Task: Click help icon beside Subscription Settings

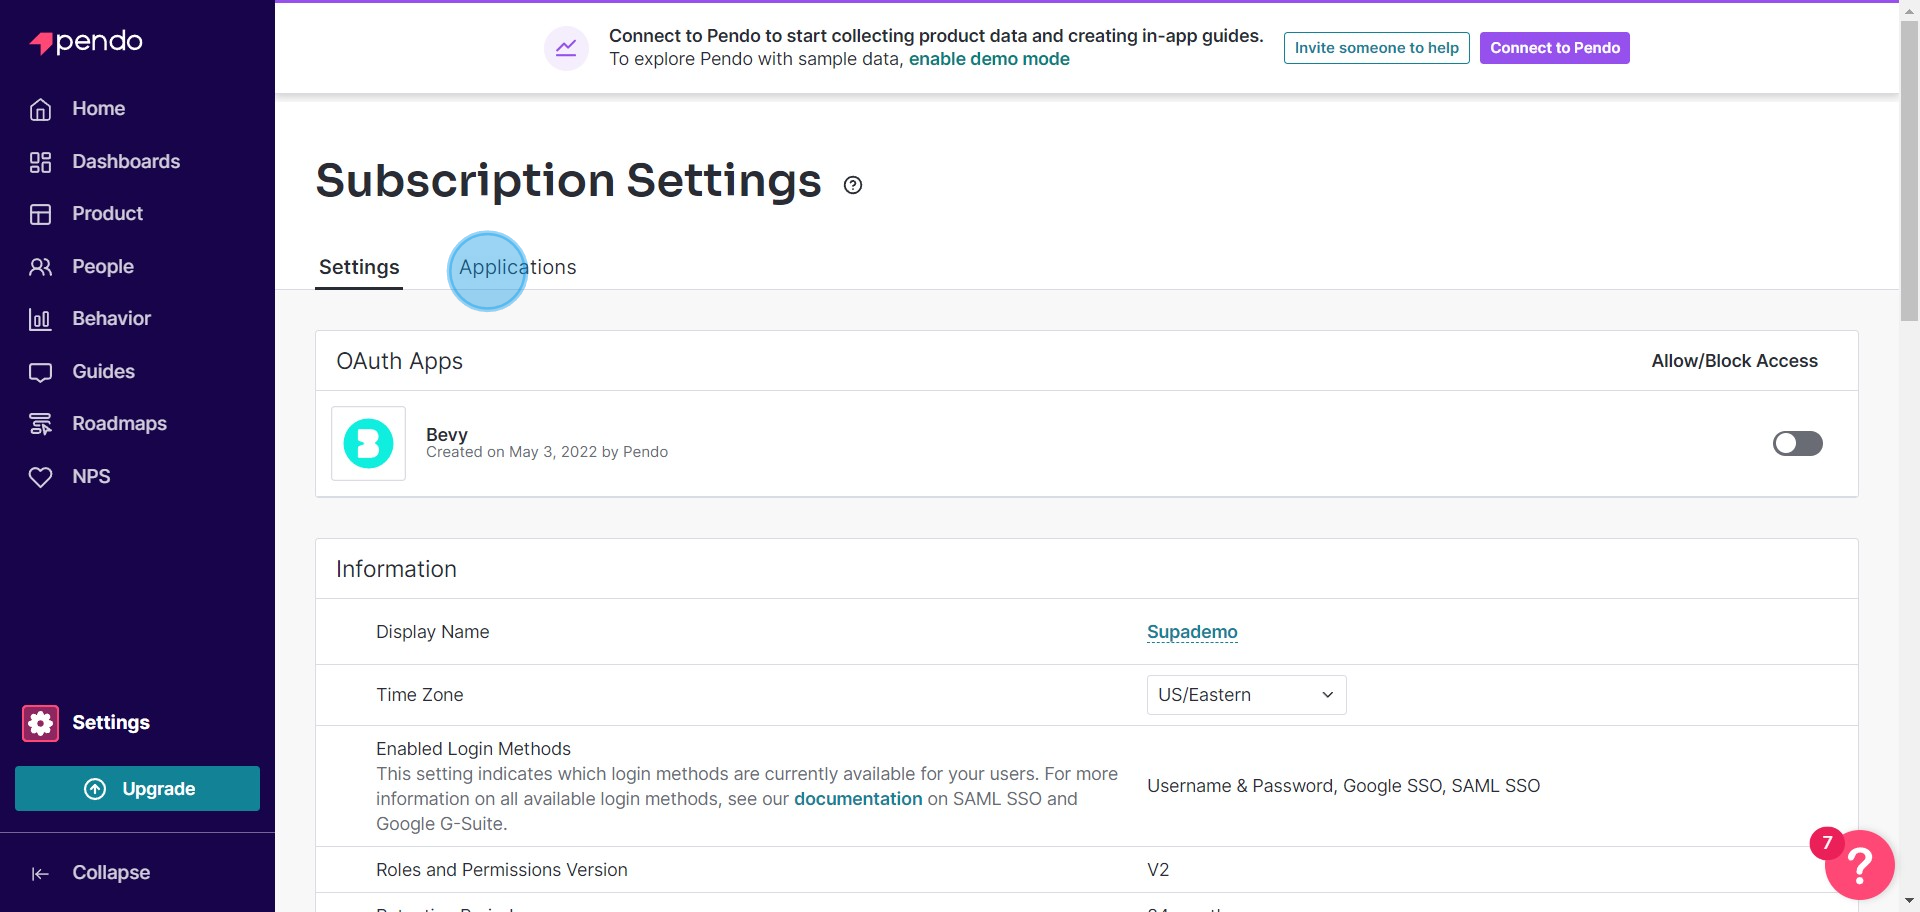Action: (853, 185)
